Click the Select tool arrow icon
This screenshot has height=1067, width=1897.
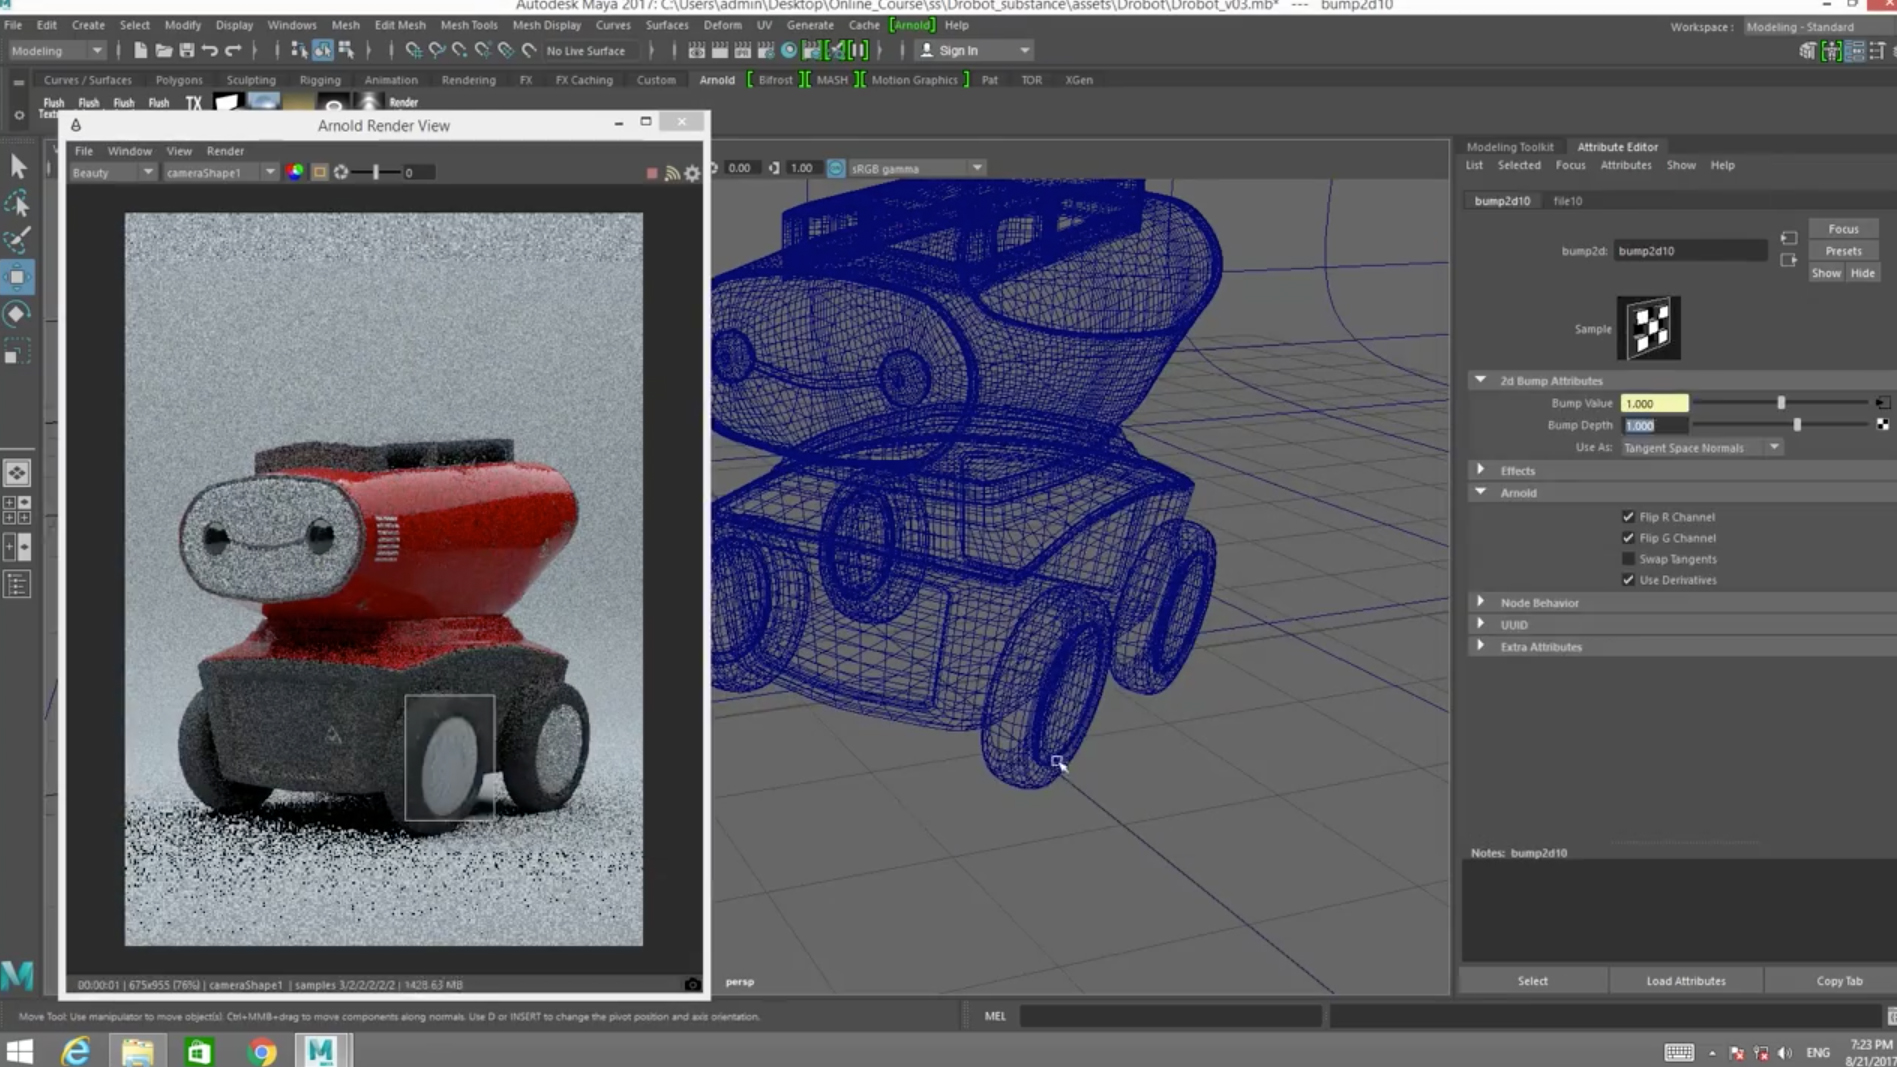coord(17,166)
